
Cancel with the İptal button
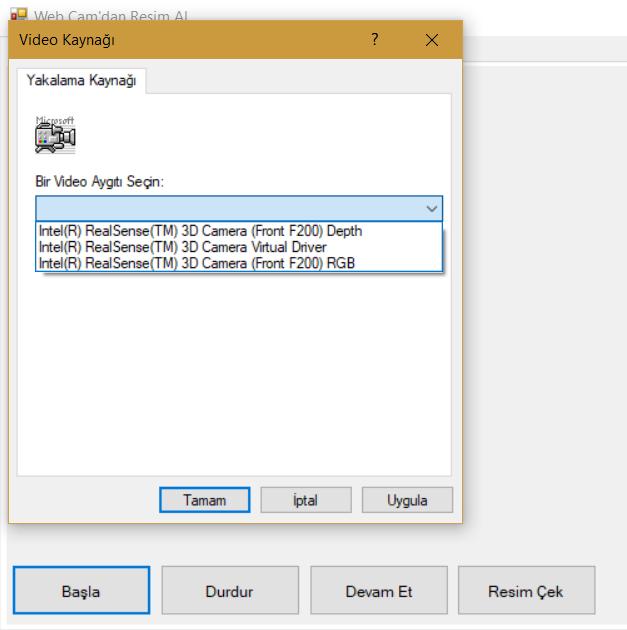tap(306, 500)
